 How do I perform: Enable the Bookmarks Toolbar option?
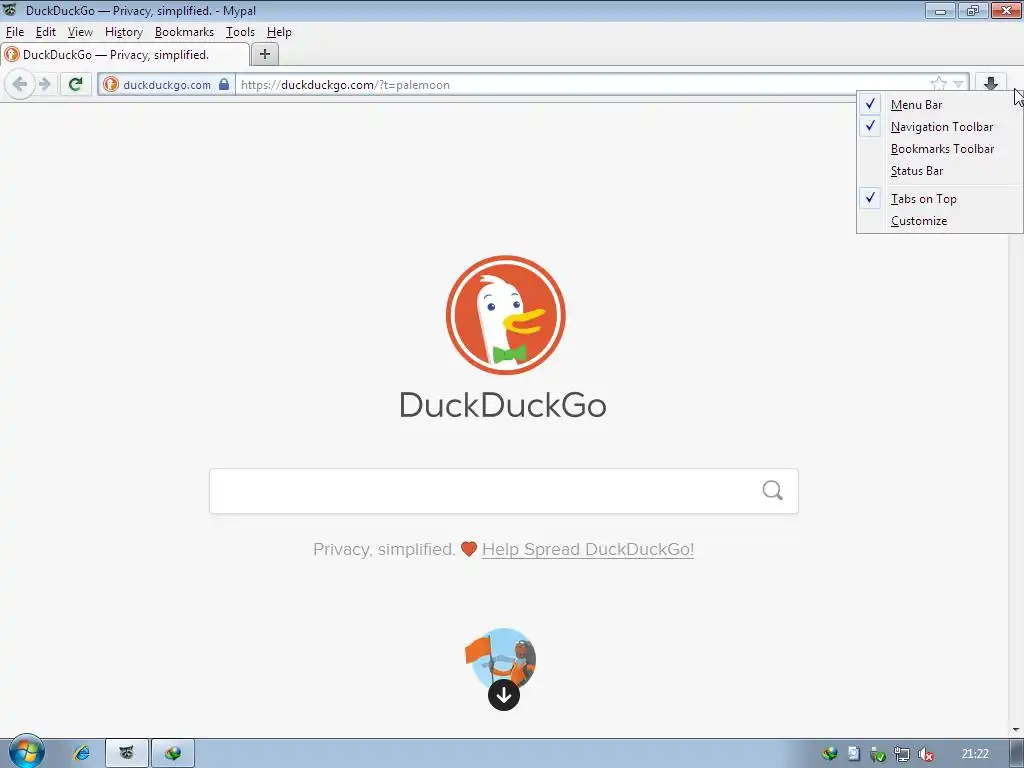click(940, 149)
